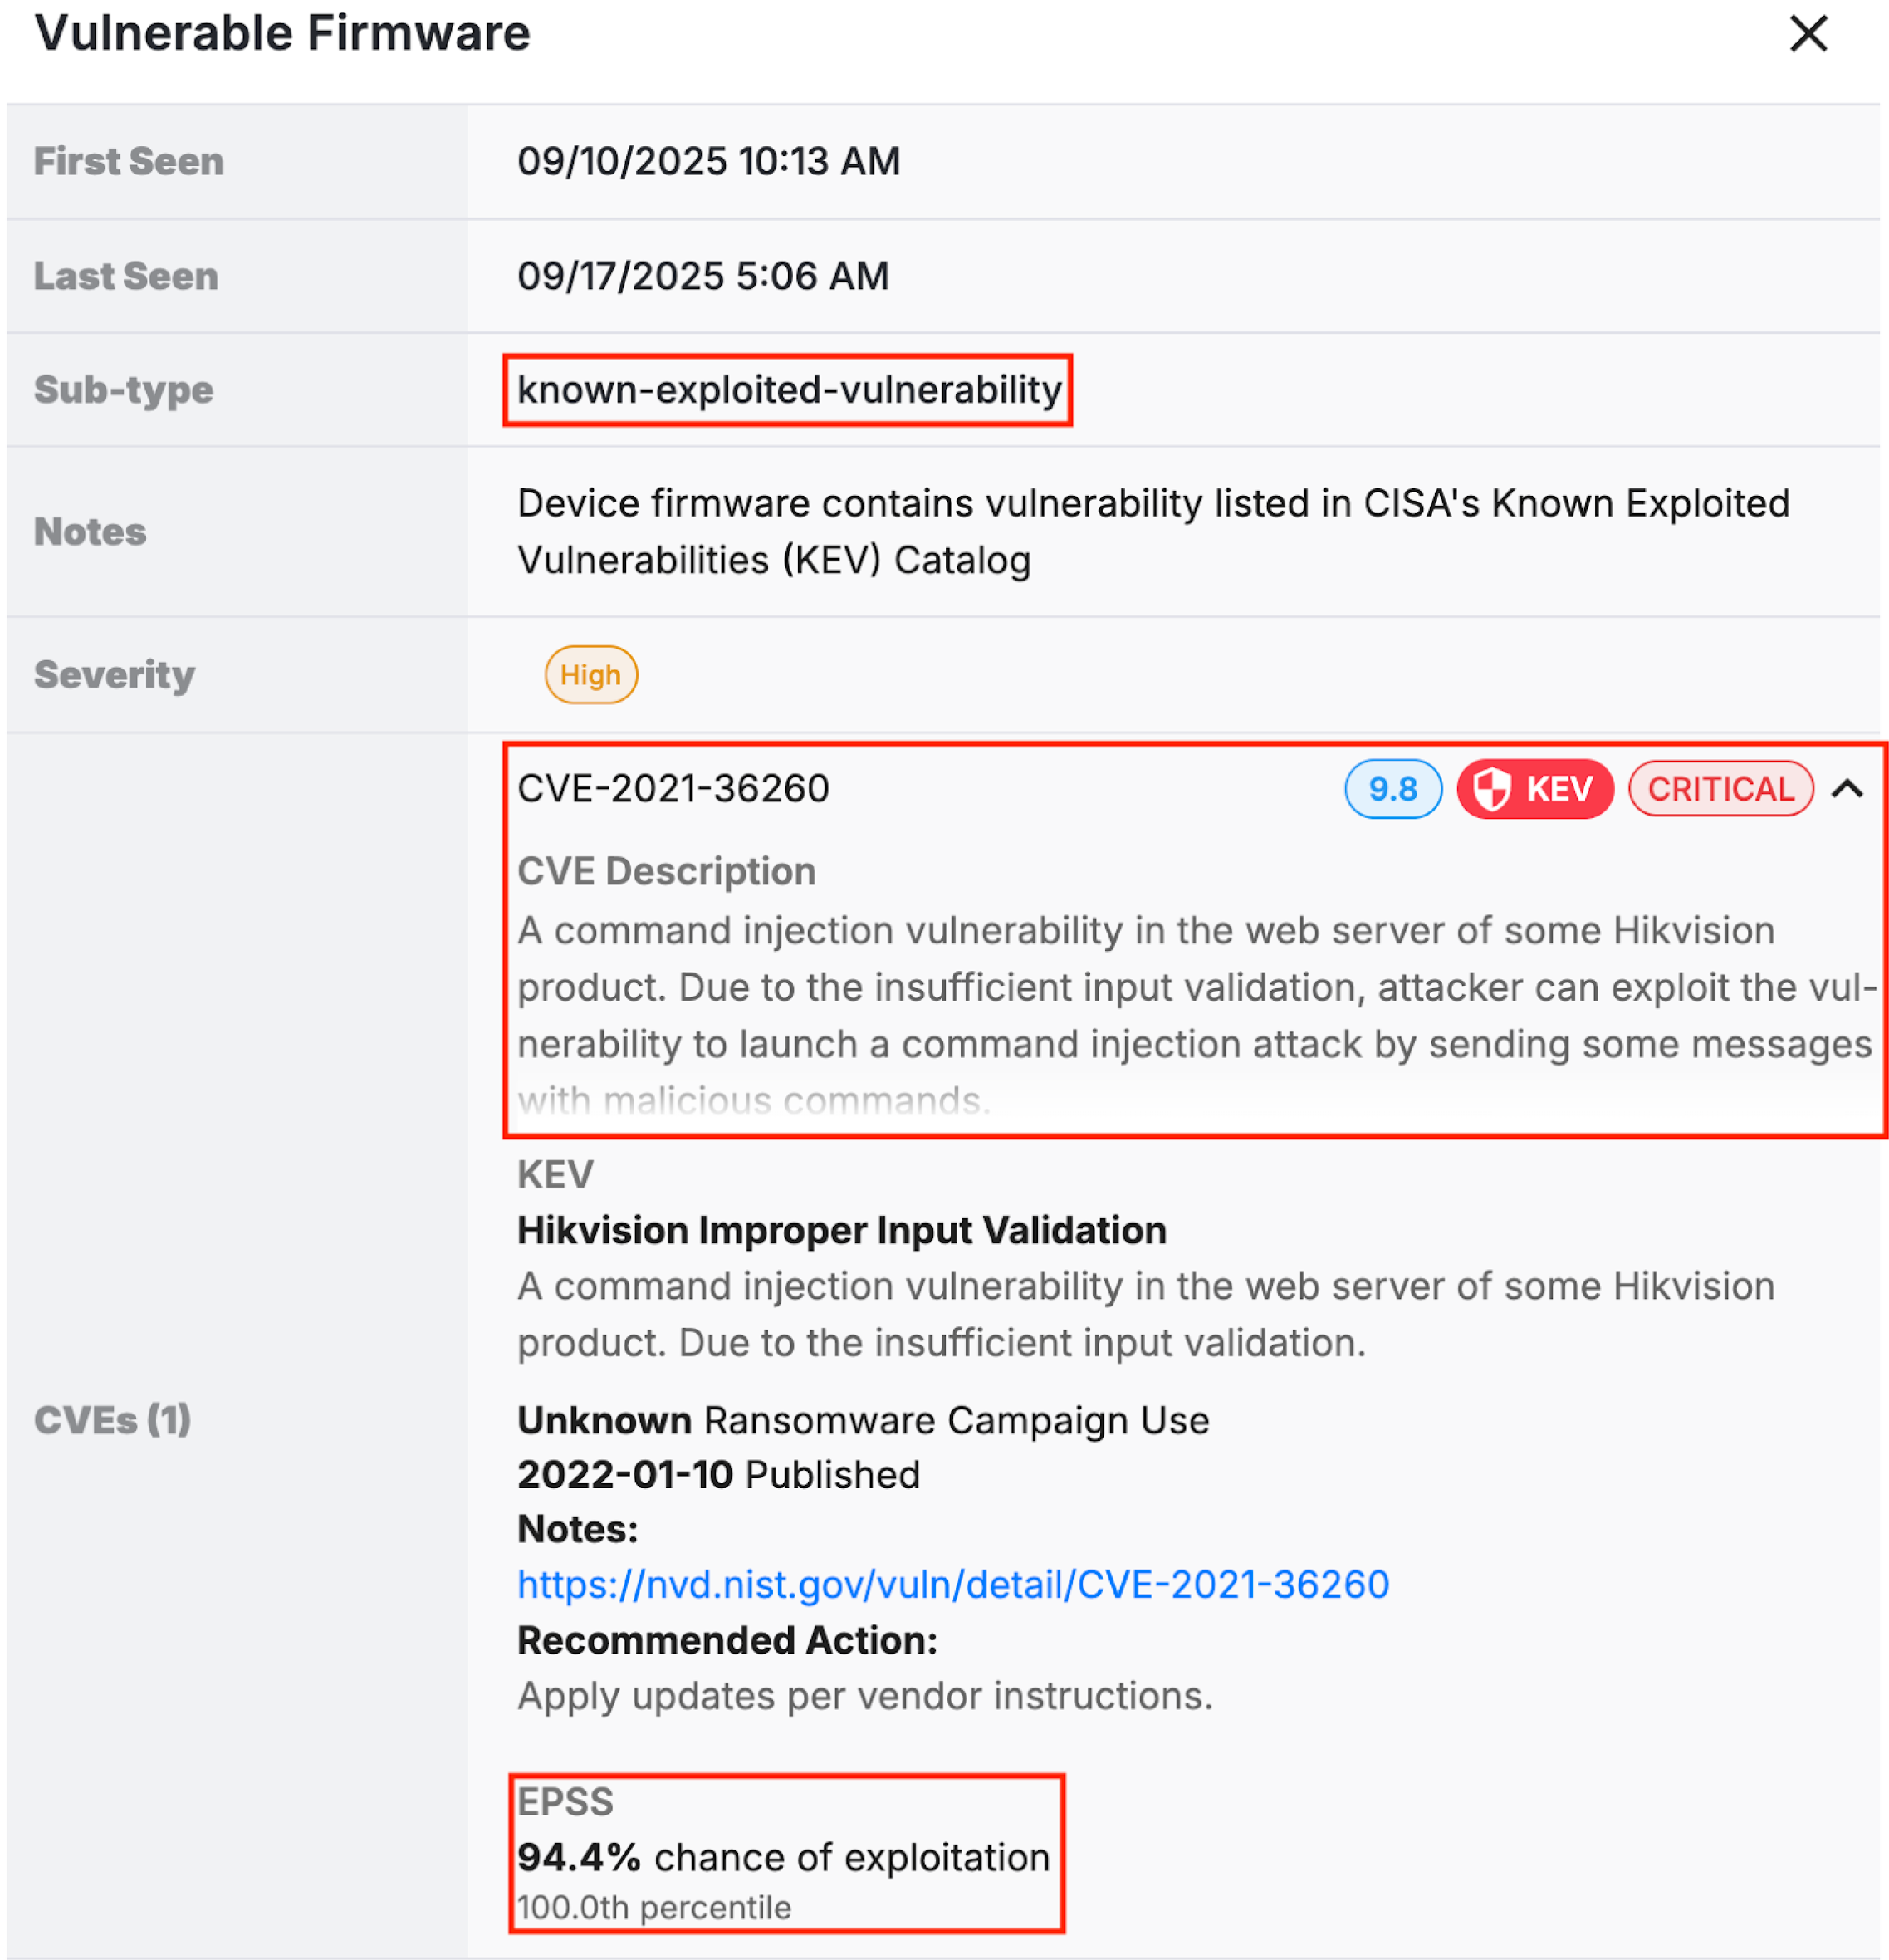This screenshot has width=1889, height=1960.
Task: Click the CVE Description heading
Action: click(666, 871)
